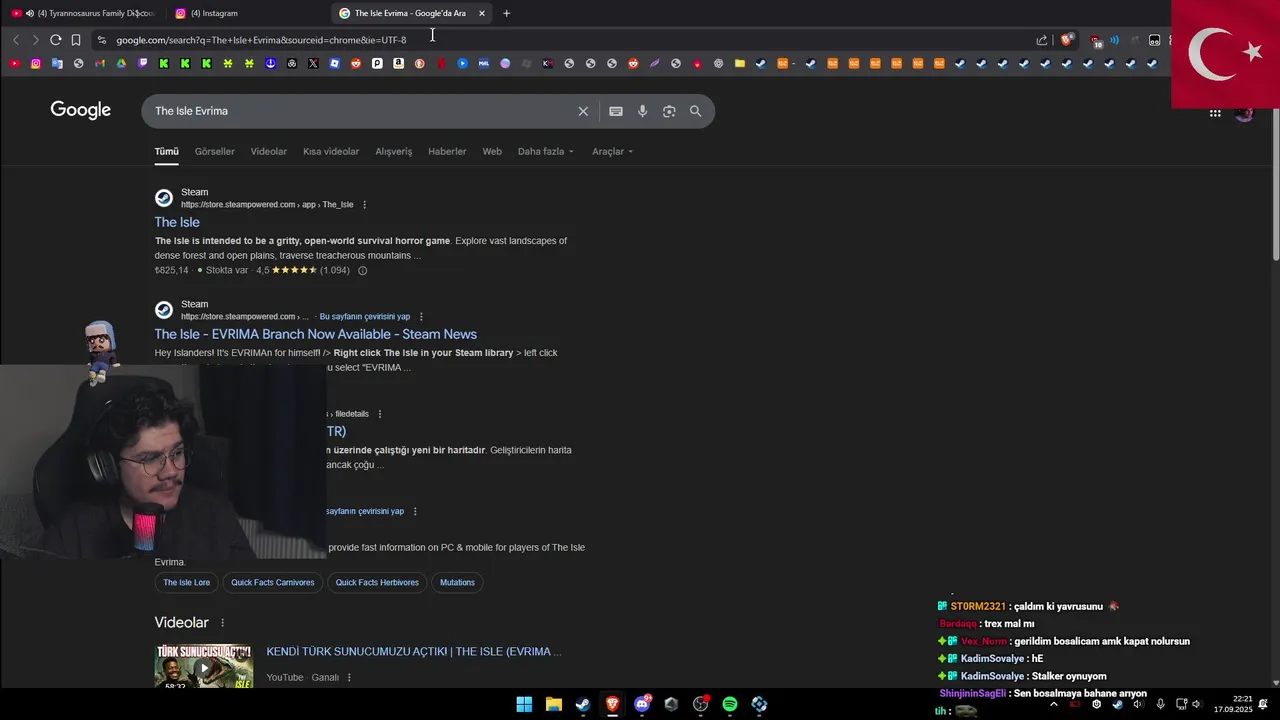Image resolution: width=1280 pixels, height=720 pixels.
Task: Open Discord from the taskbar
Action: point(642,704)
